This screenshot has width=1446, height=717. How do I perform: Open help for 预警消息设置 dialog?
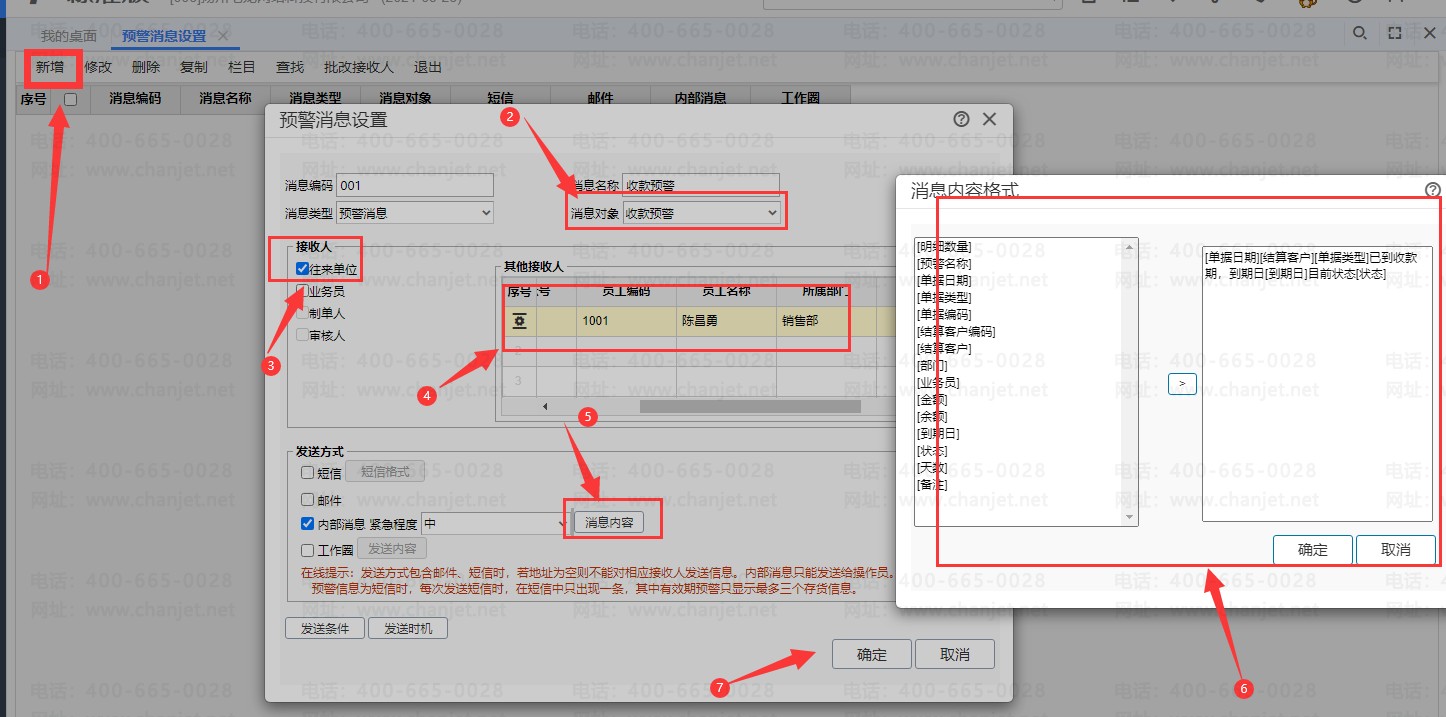click(x=961, y=119)
